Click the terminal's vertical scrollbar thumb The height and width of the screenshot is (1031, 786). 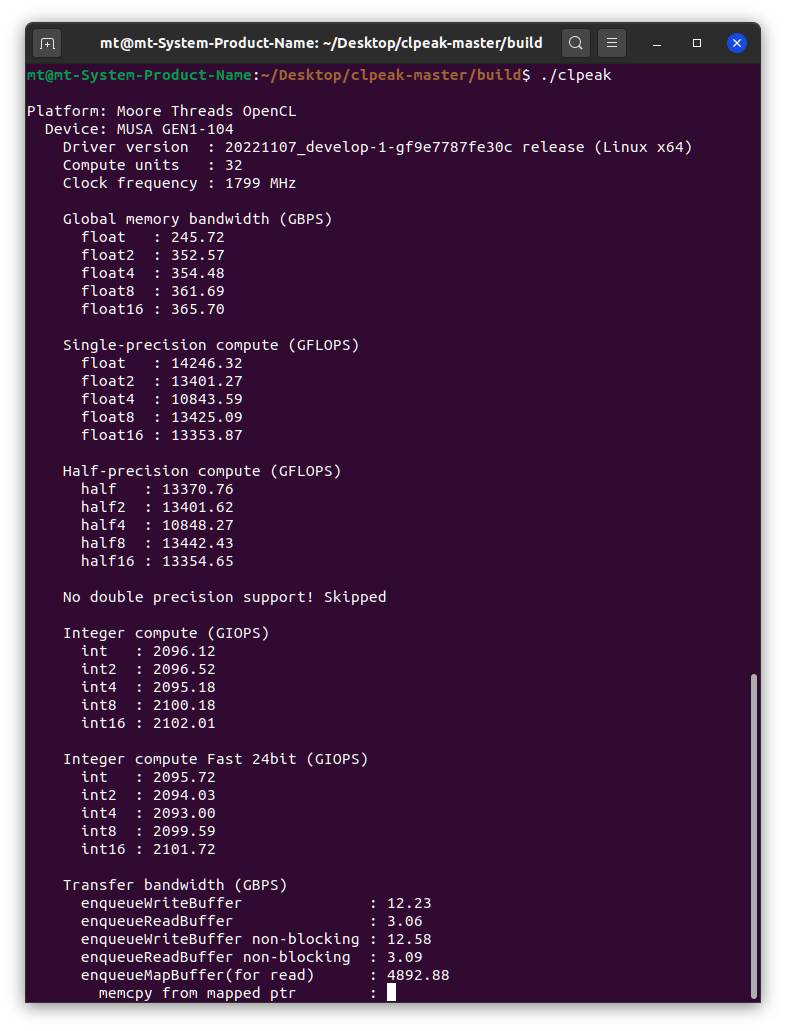click(x=754, y=835)
